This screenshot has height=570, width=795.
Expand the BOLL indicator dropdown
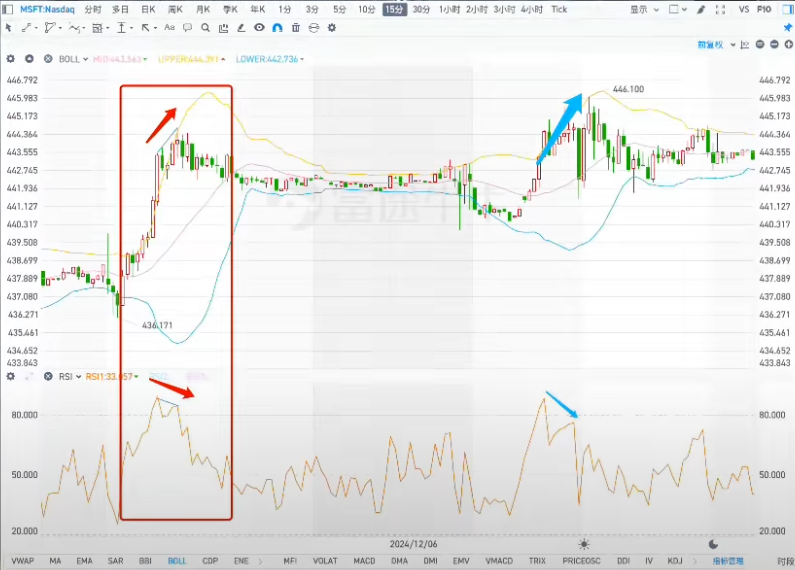(x=74, y=59)
